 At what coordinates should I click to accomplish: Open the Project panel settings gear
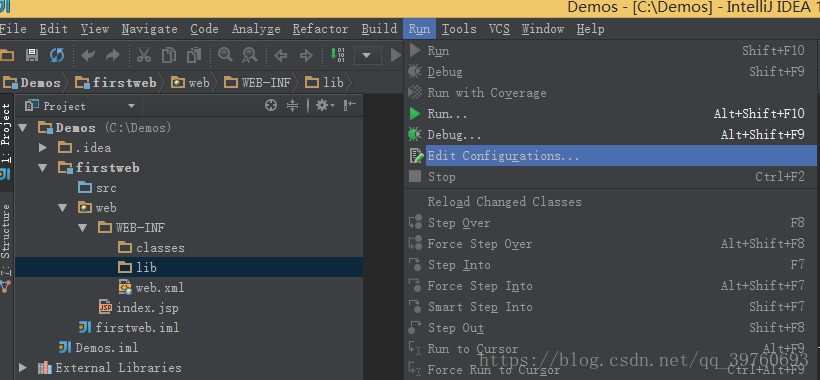pyautogui.click(x=324, y=106)
